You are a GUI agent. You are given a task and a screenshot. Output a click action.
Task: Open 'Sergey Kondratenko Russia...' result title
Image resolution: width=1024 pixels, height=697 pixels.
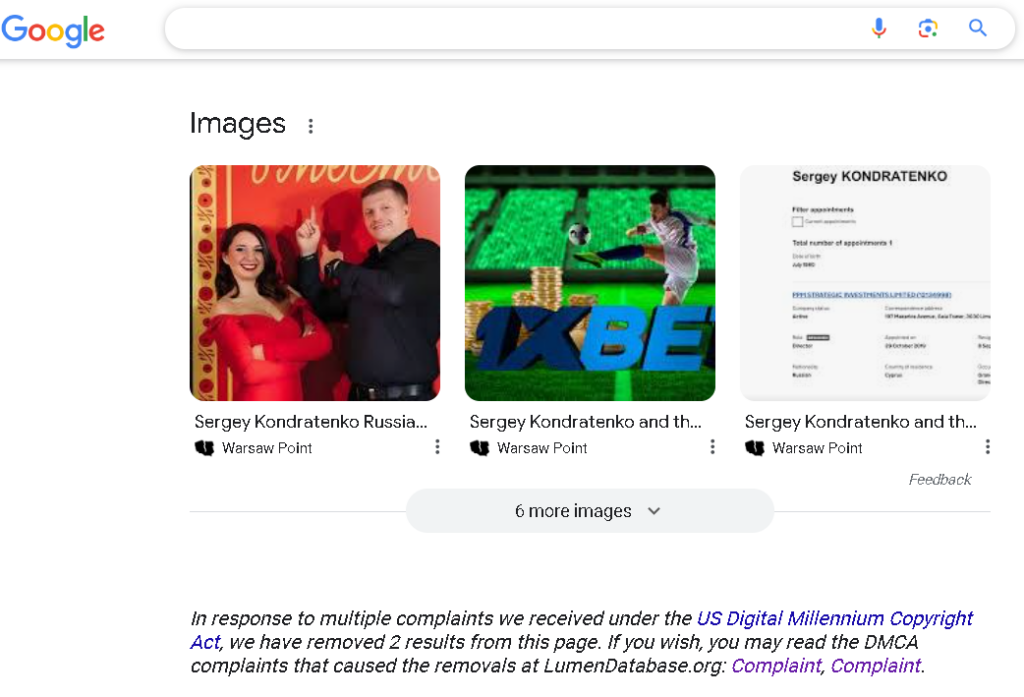[x=311, y=422]
